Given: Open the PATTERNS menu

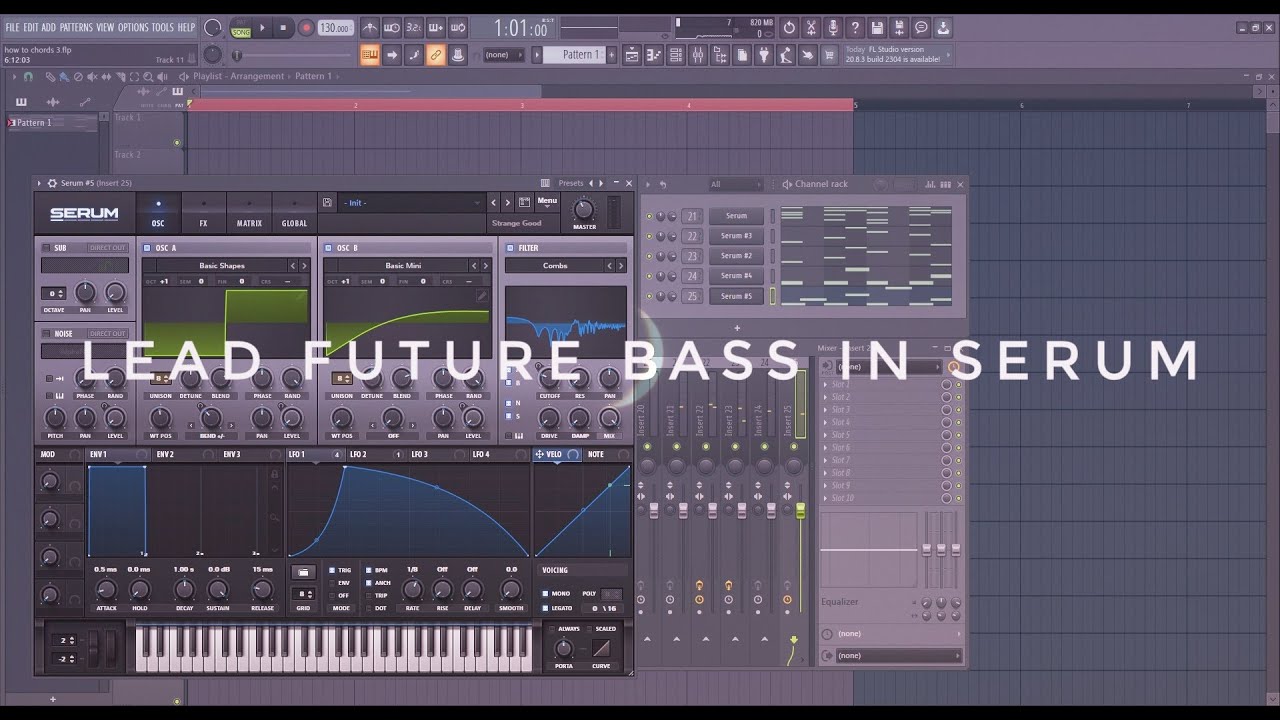Looking at the screenshot, I should [76, 27].
